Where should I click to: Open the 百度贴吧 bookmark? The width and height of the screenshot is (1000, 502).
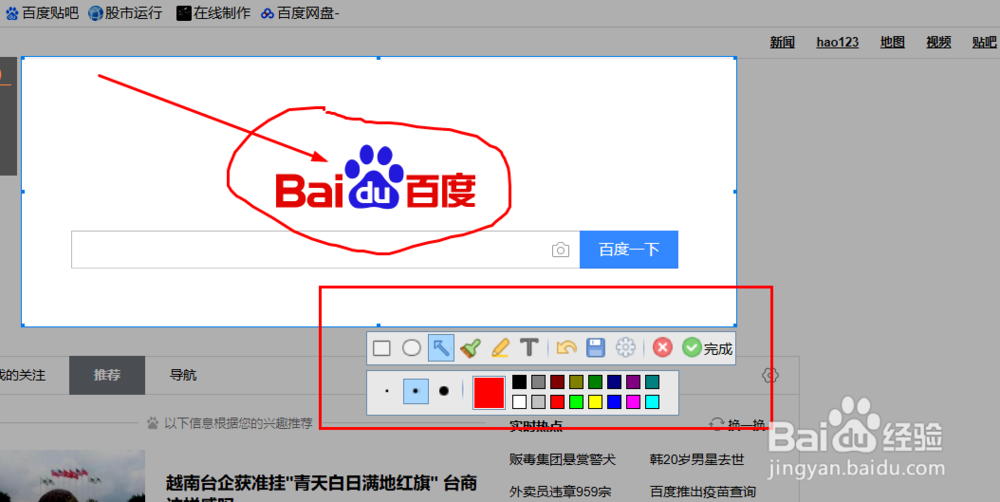click(x=42, y=13)
